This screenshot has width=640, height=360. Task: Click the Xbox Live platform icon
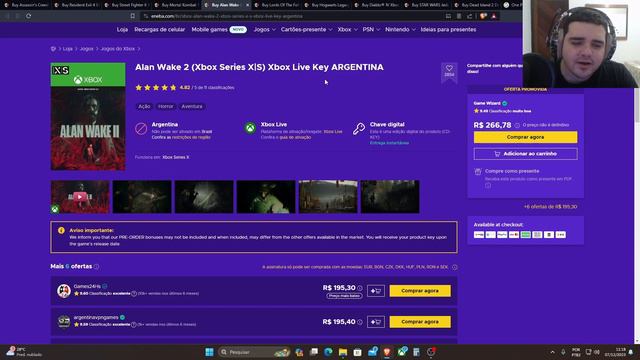tap(250, 128)
